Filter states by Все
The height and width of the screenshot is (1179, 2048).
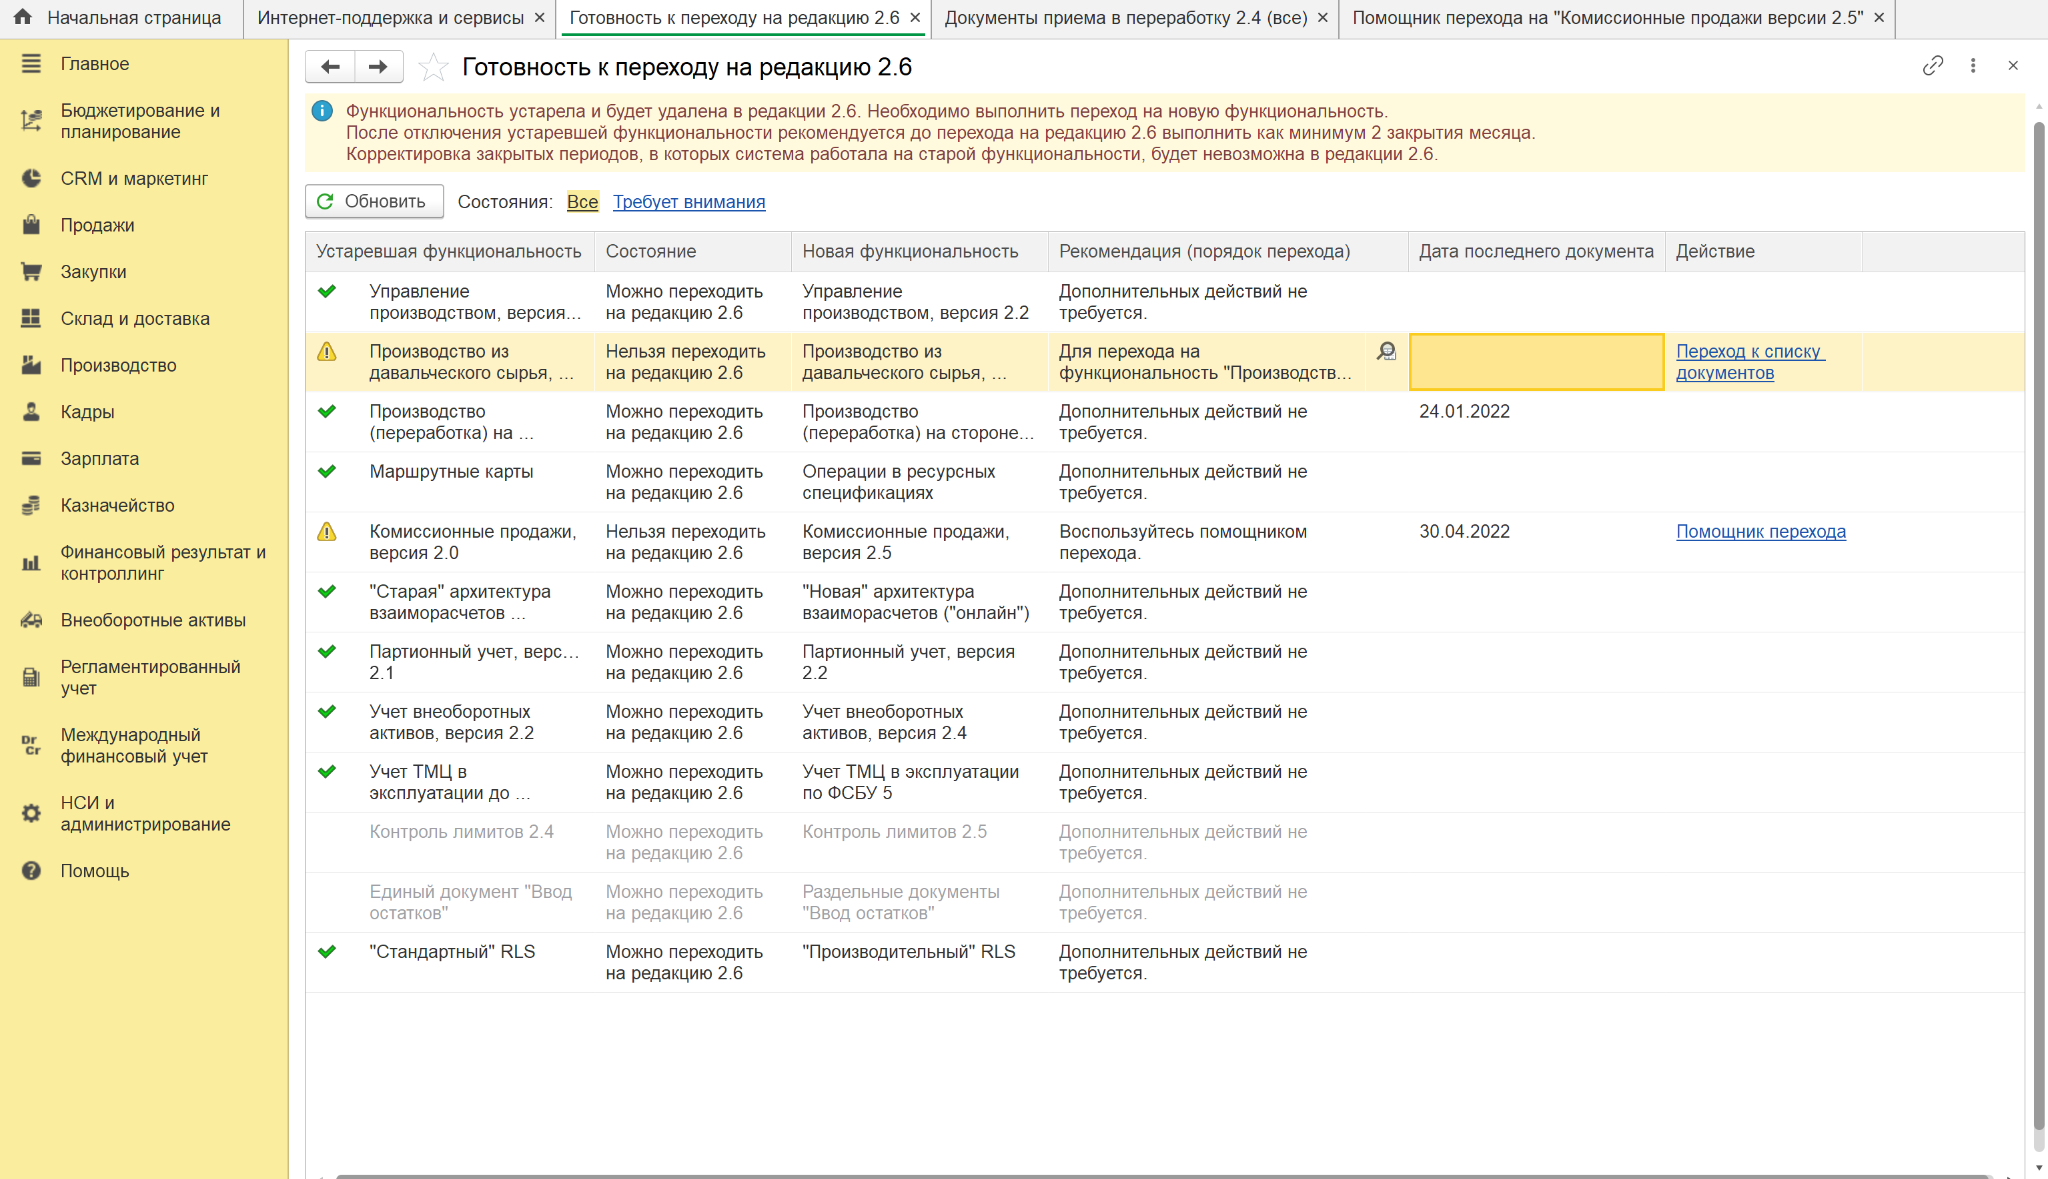click(582, 202)
